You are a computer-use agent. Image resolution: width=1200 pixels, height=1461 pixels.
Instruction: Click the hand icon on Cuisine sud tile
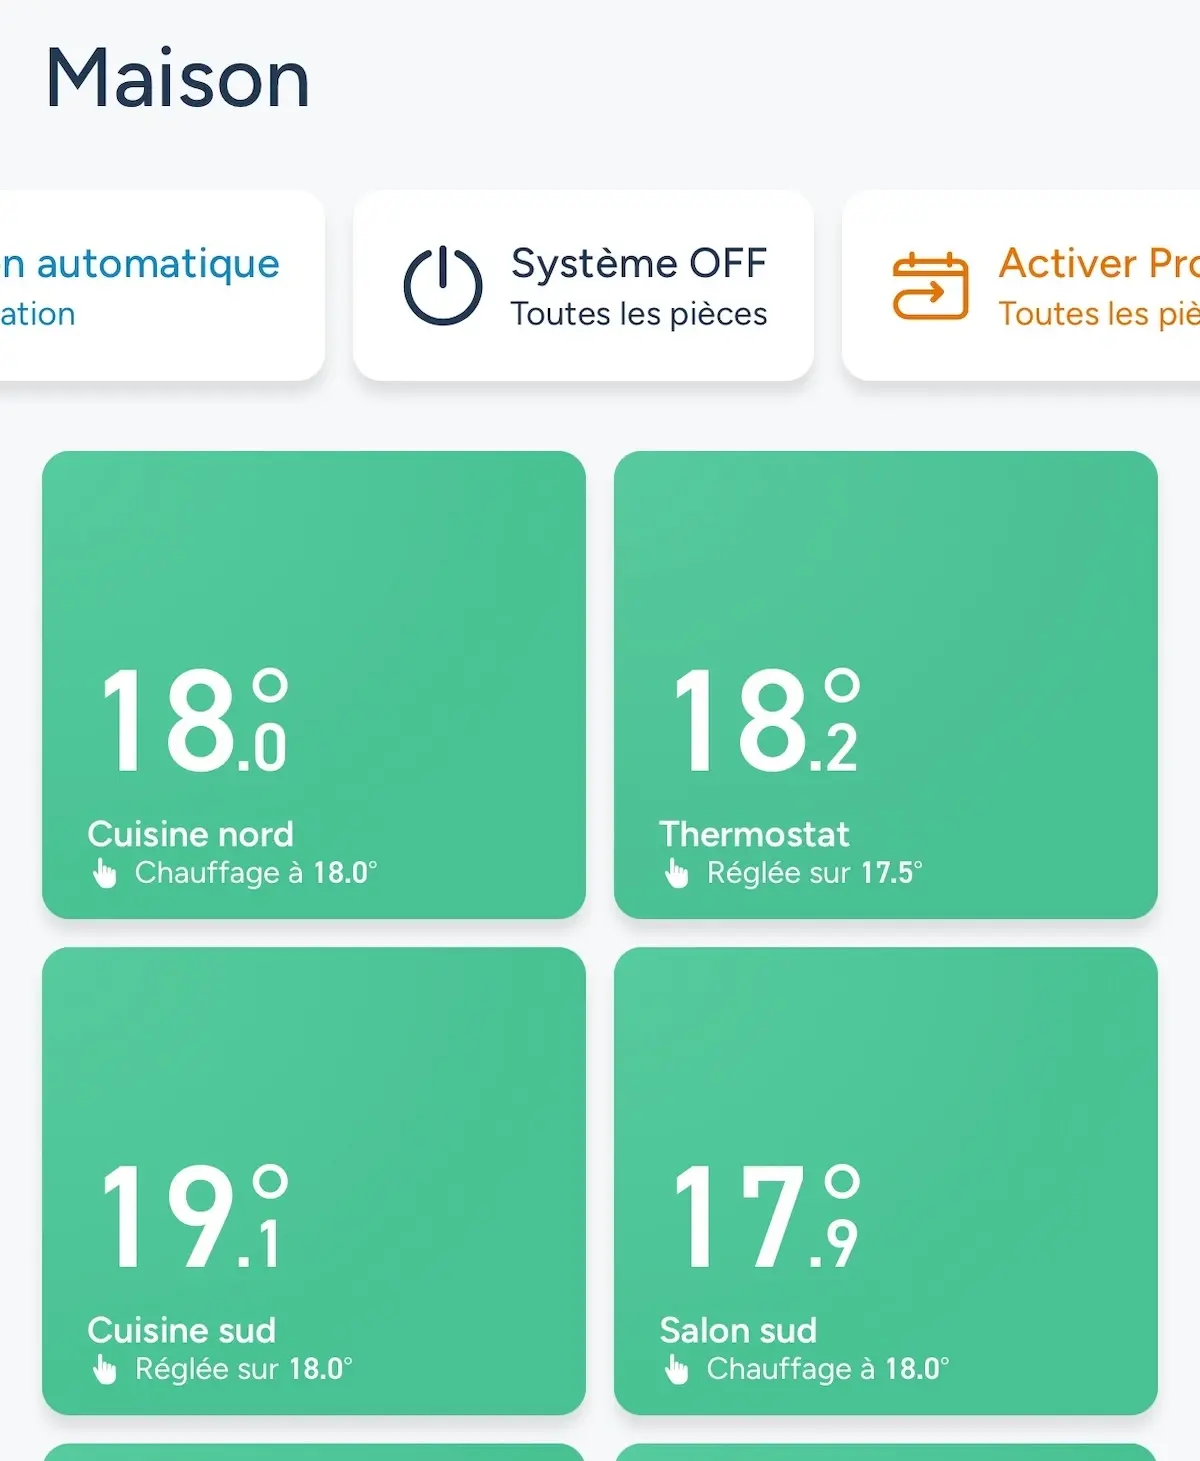(105, 1368)
